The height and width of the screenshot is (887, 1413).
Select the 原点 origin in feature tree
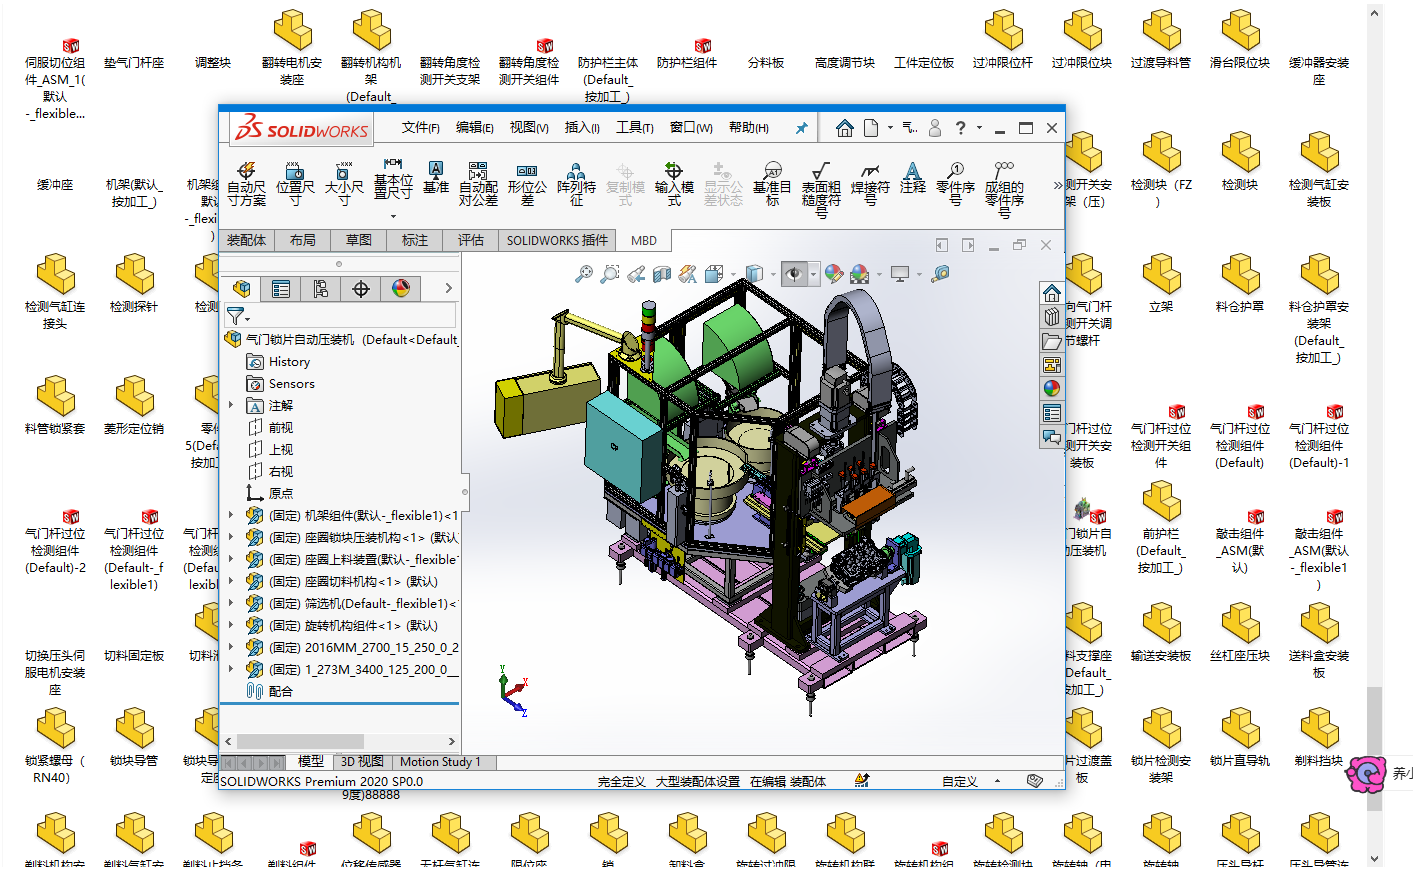(270, 494)
